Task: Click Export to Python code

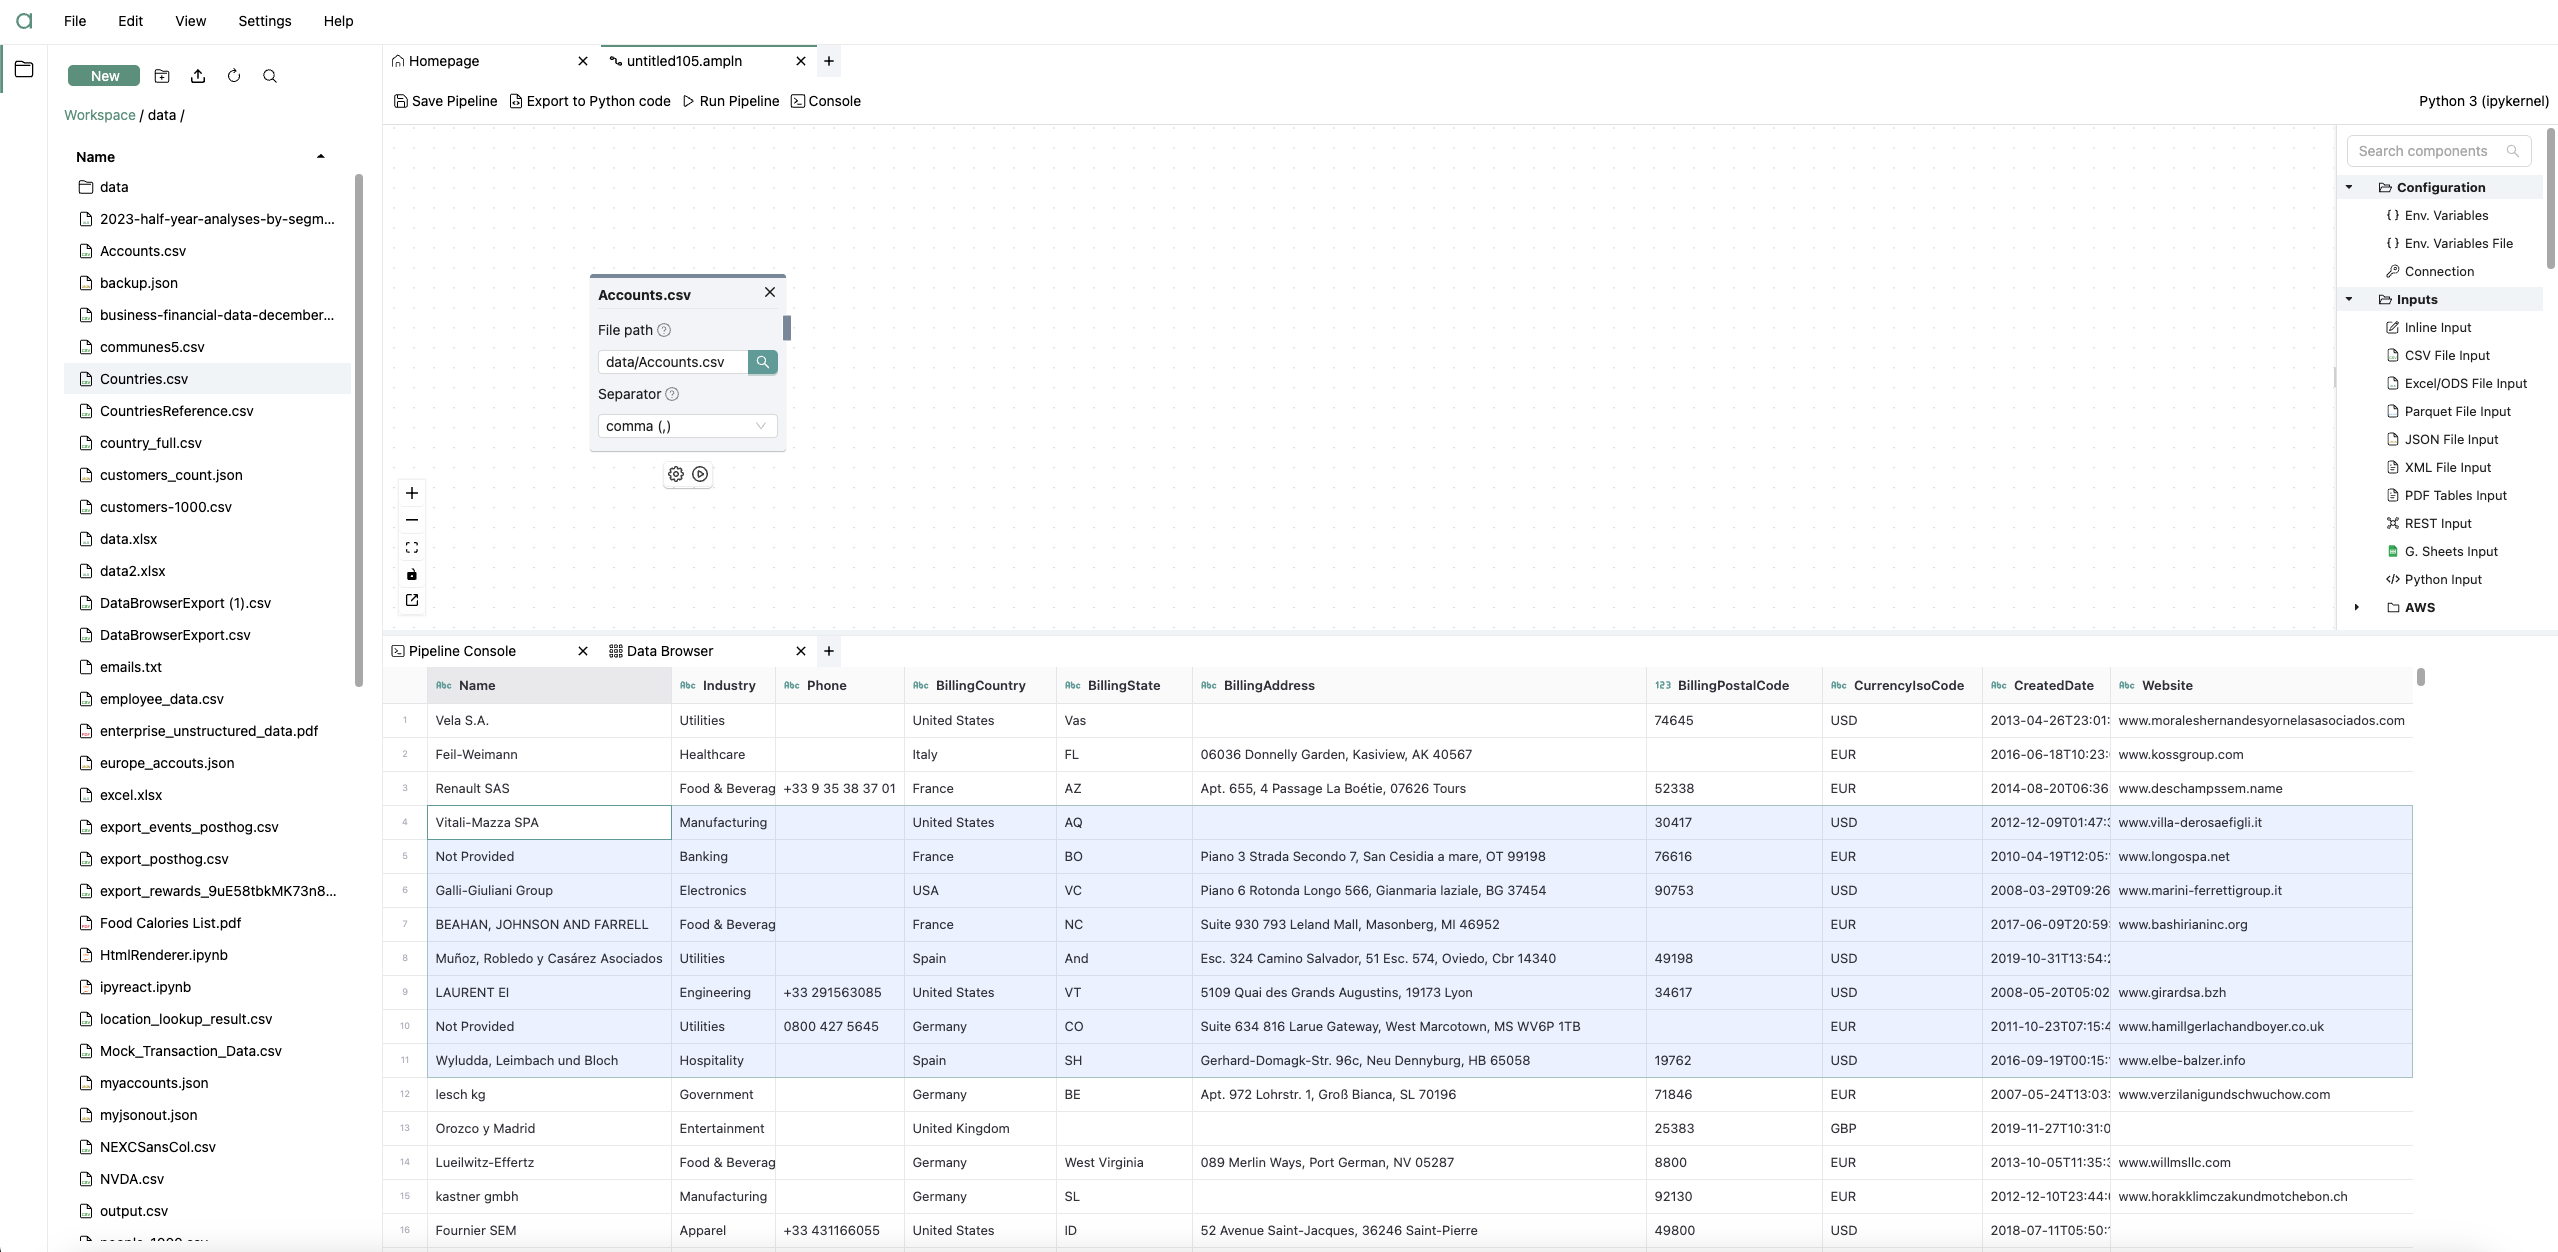Action: (590, 101)
